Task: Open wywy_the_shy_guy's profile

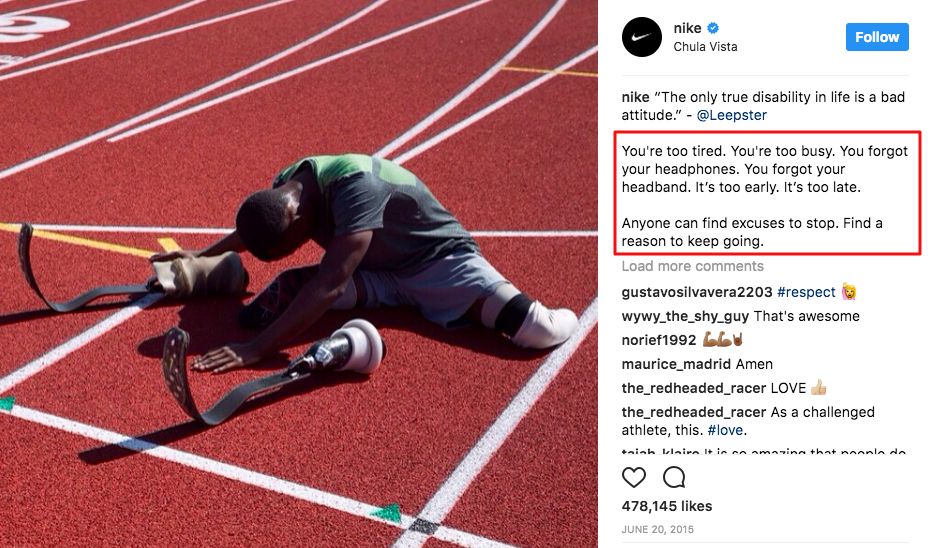Action: (x=685, y=316)
